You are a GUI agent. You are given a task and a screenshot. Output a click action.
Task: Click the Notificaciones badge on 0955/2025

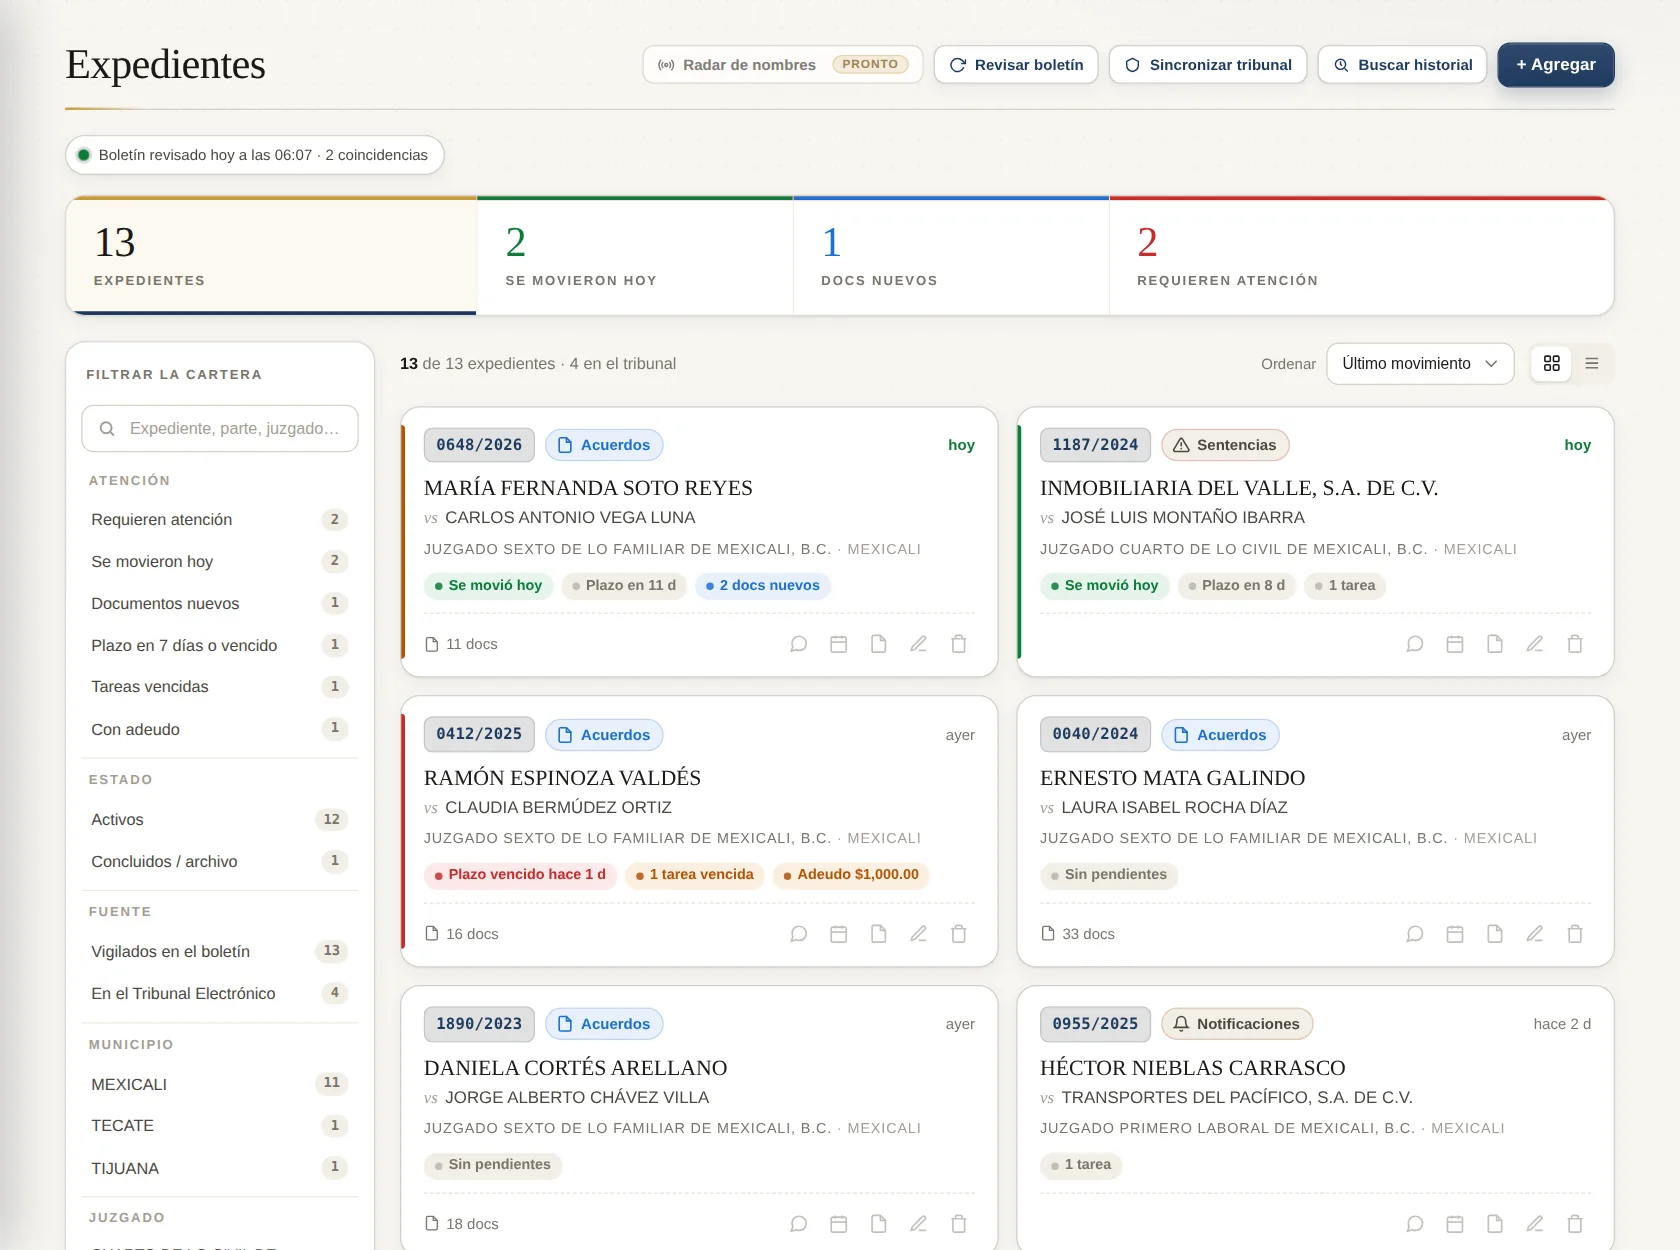coord(1237,1024)
